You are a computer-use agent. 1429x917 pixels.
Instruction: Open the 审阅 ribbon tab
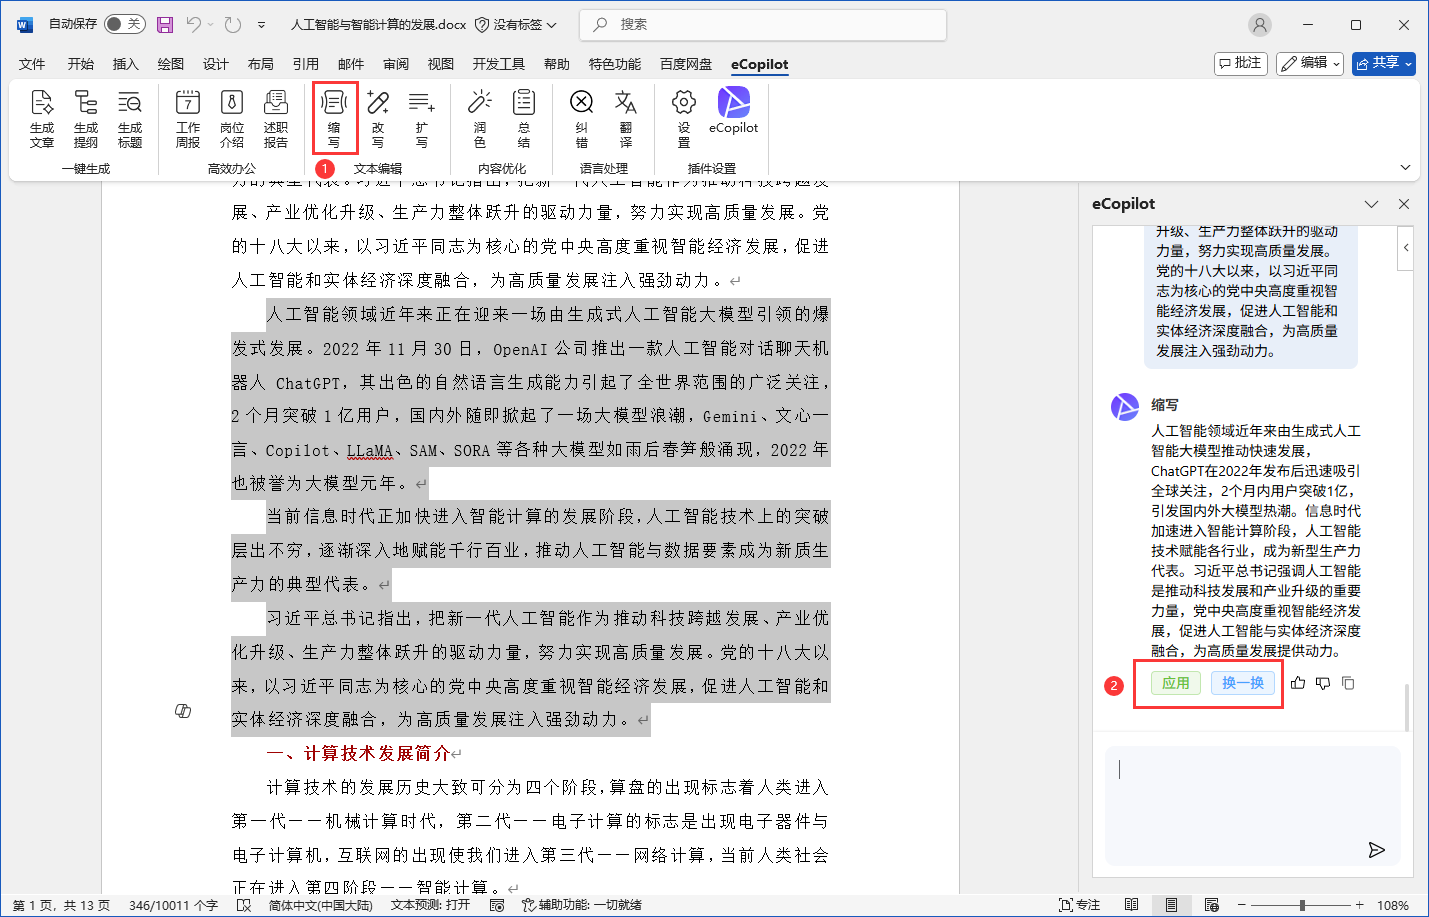396,64
